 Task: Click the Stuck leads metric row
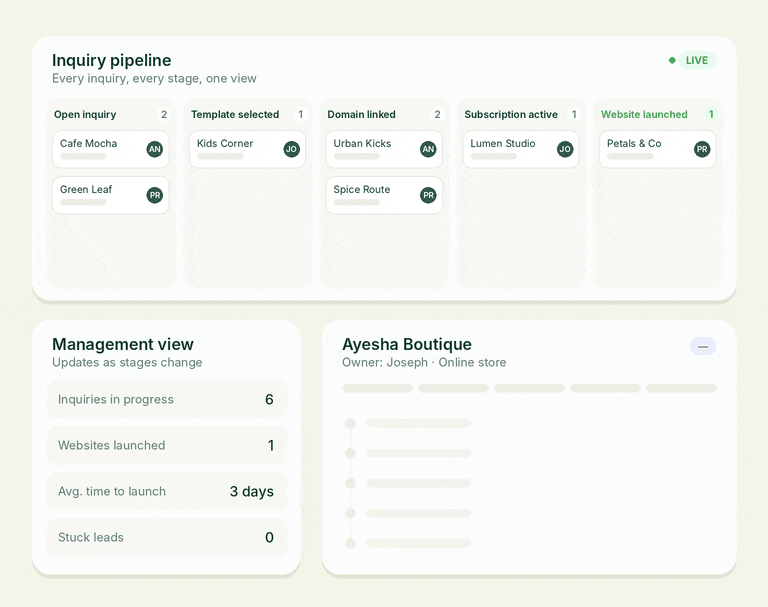click(167, 537)
